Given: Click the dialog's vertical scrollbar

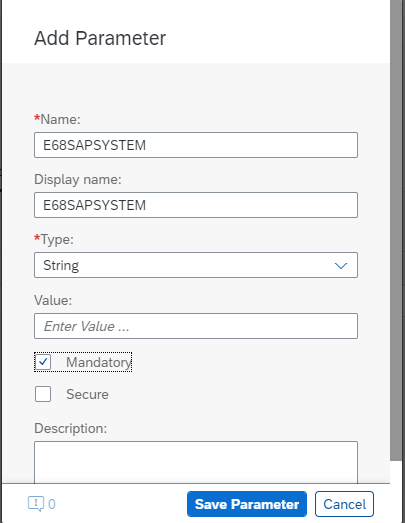Looking at the screenshot, I should pyautogui.click(x=396, y=230).
